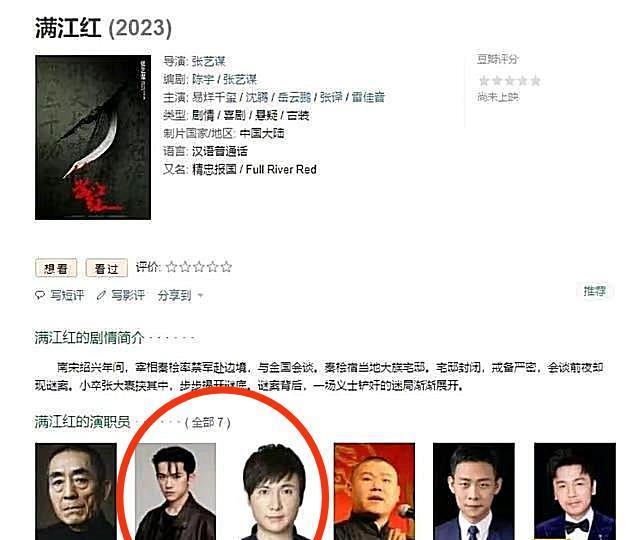640x540 pixels.
Task: Open actor link 雷佳音
Action: pyautogui.click(x=368, y=97)
